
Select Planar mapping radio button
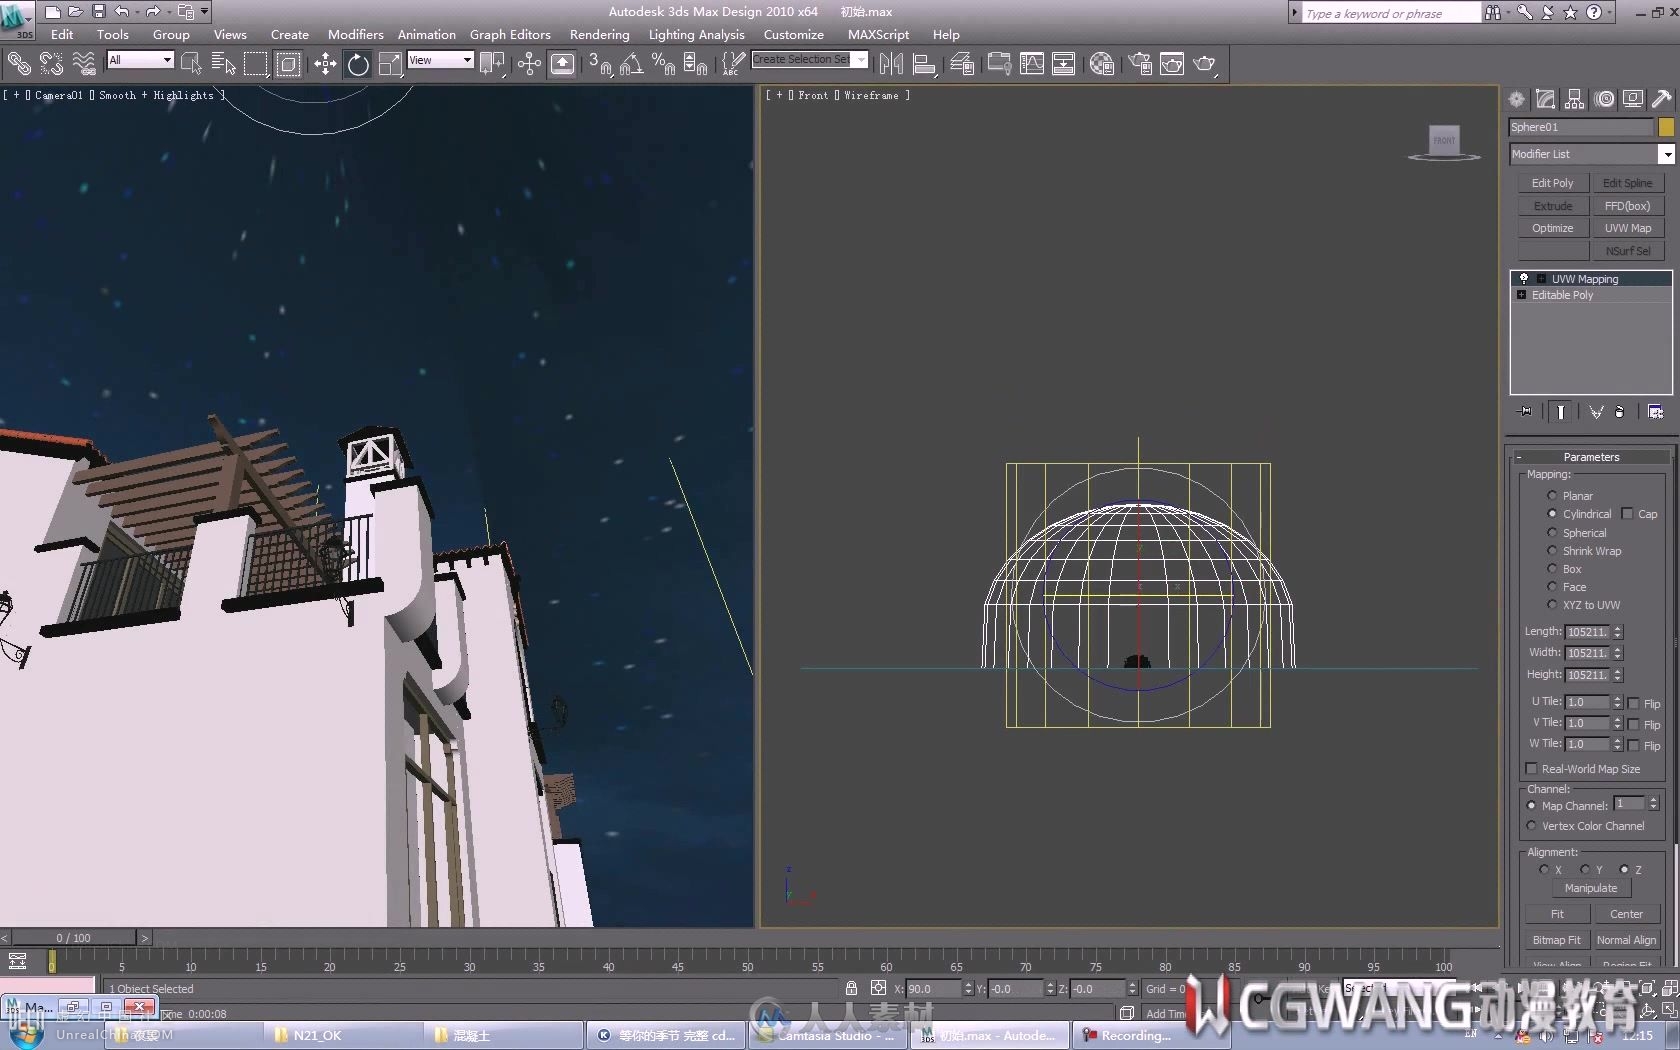[1552, 496]
